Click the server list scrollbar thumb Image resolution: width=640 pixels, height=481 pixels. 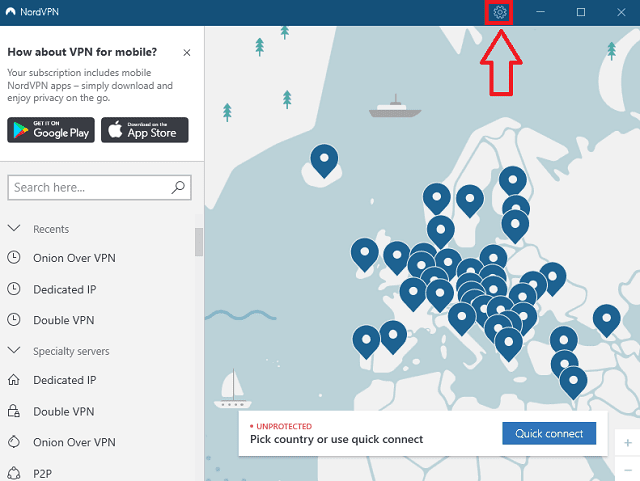(x=199, y=242)
